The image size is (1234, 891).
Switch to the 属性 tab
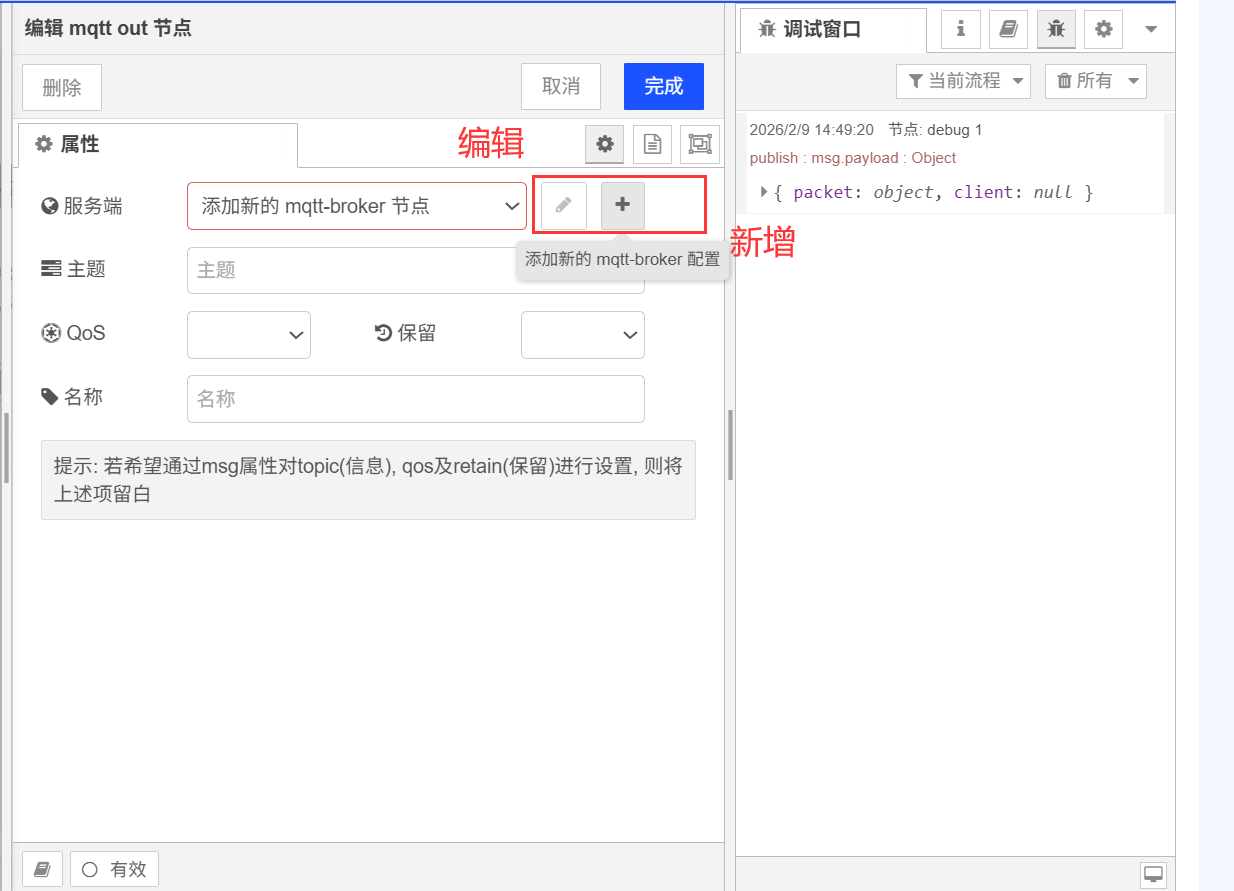158,145
